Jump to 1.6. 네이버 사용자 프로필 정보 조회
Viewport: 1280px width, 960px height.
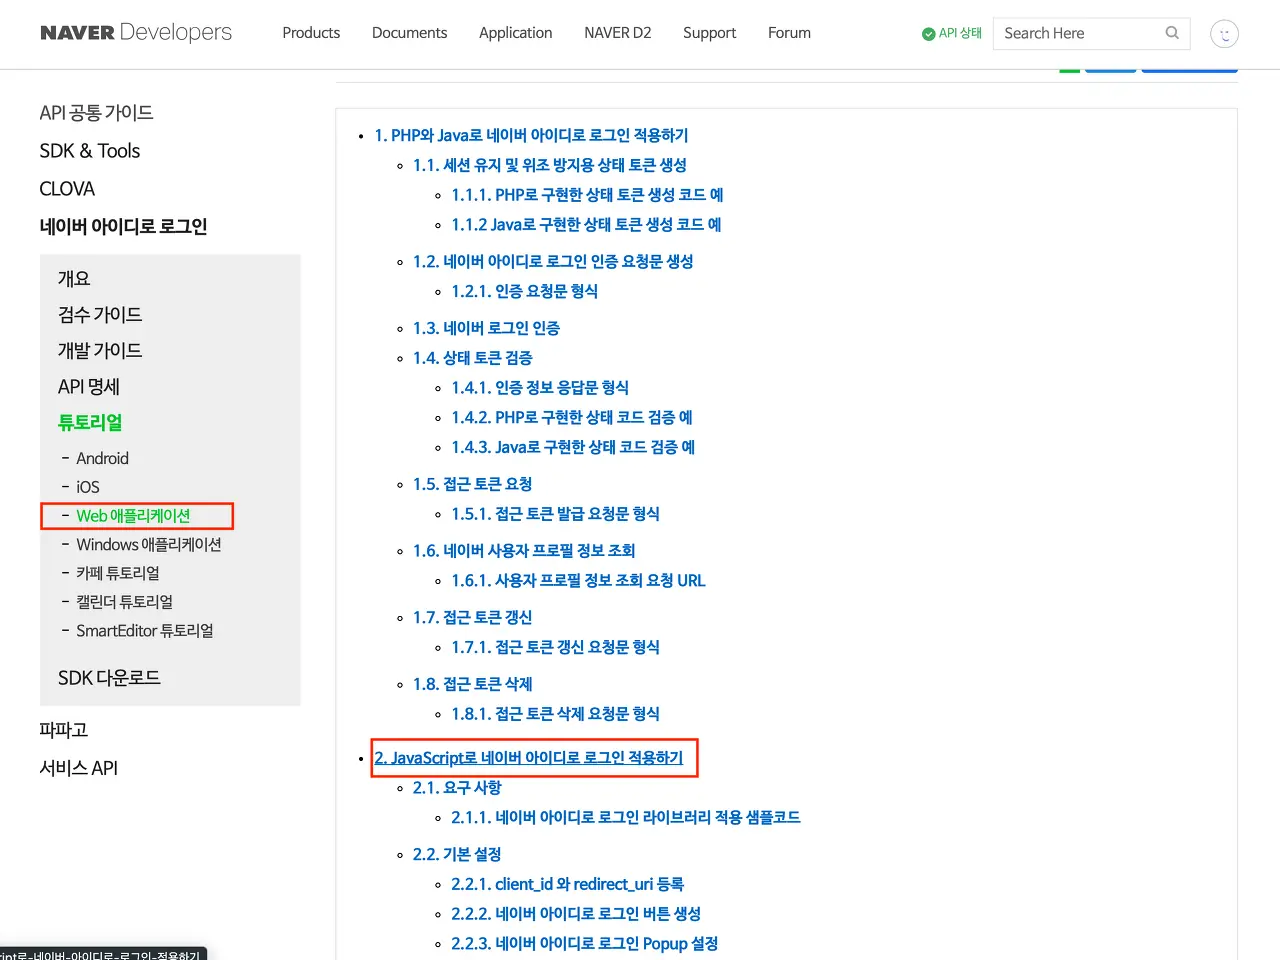524,552
